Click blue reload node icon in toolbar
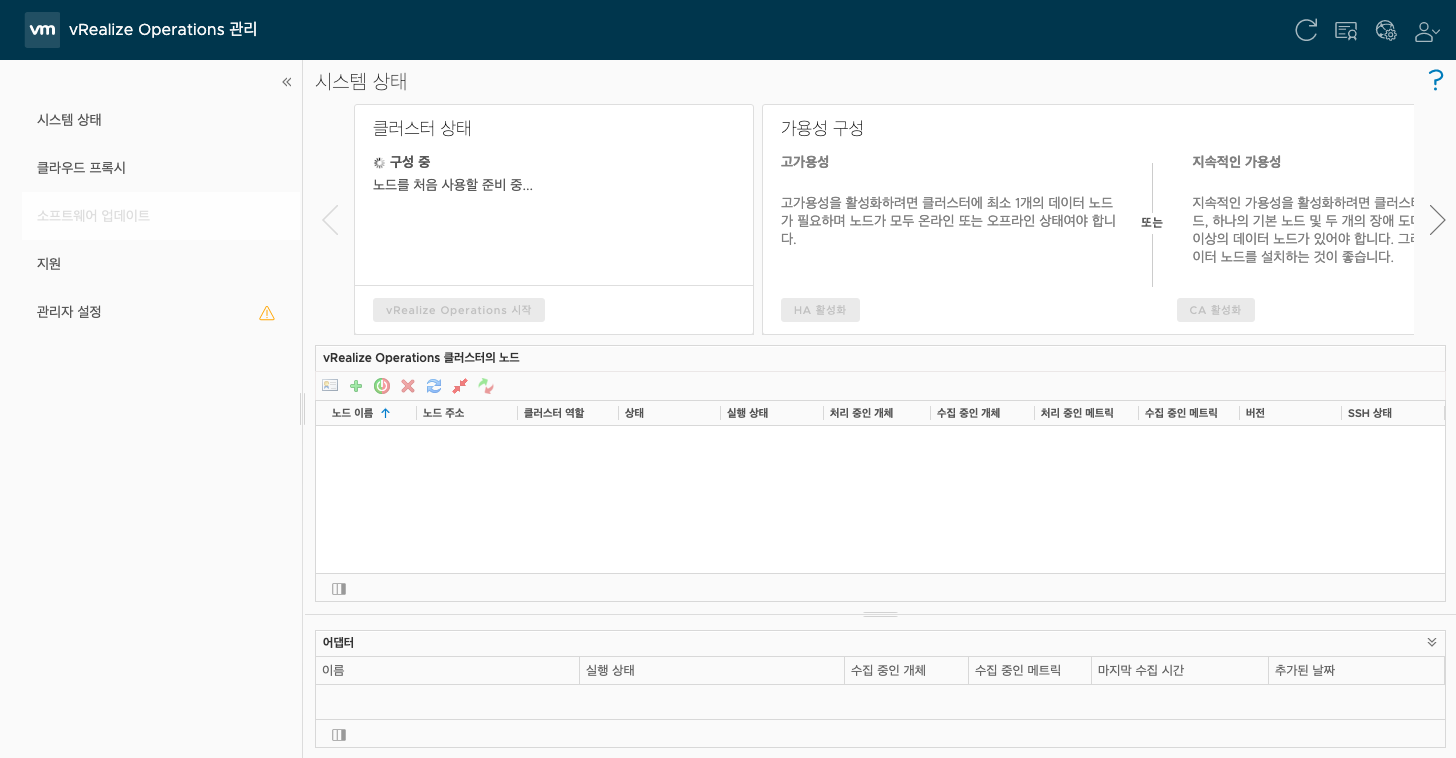 point(434,386)
